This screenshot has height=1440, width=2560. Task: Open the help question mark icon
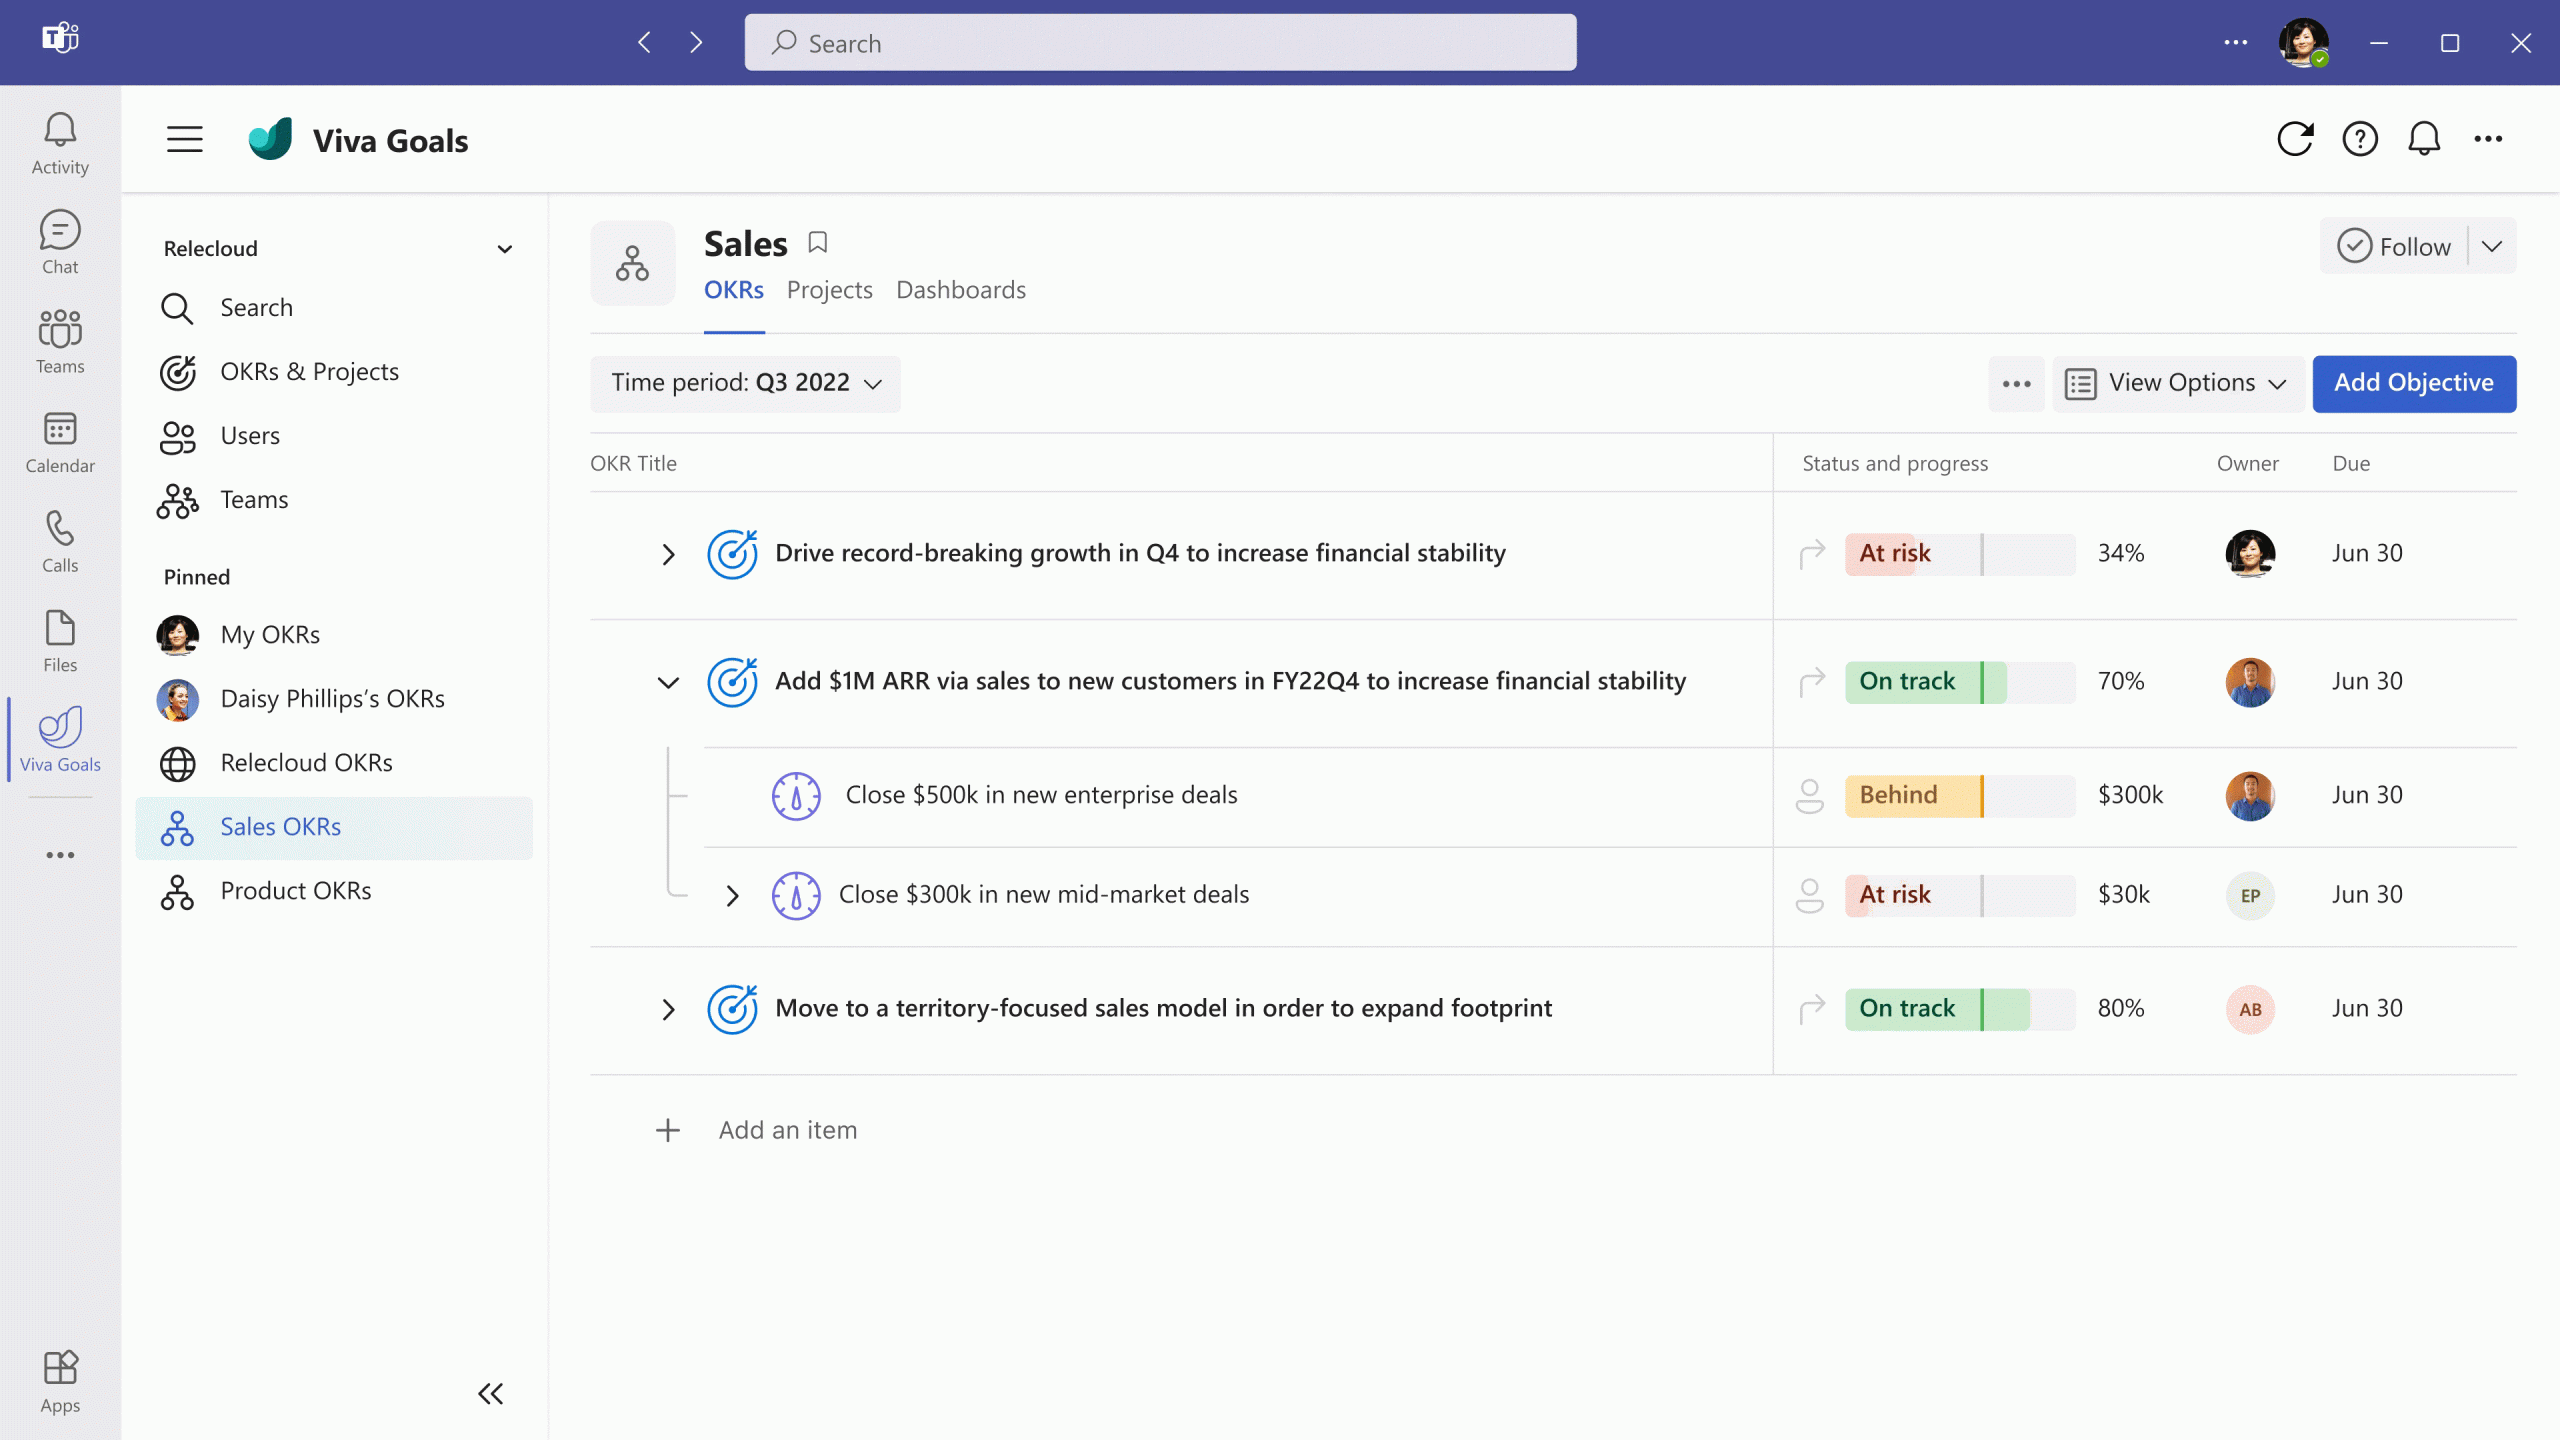[x=2359, y=139]
